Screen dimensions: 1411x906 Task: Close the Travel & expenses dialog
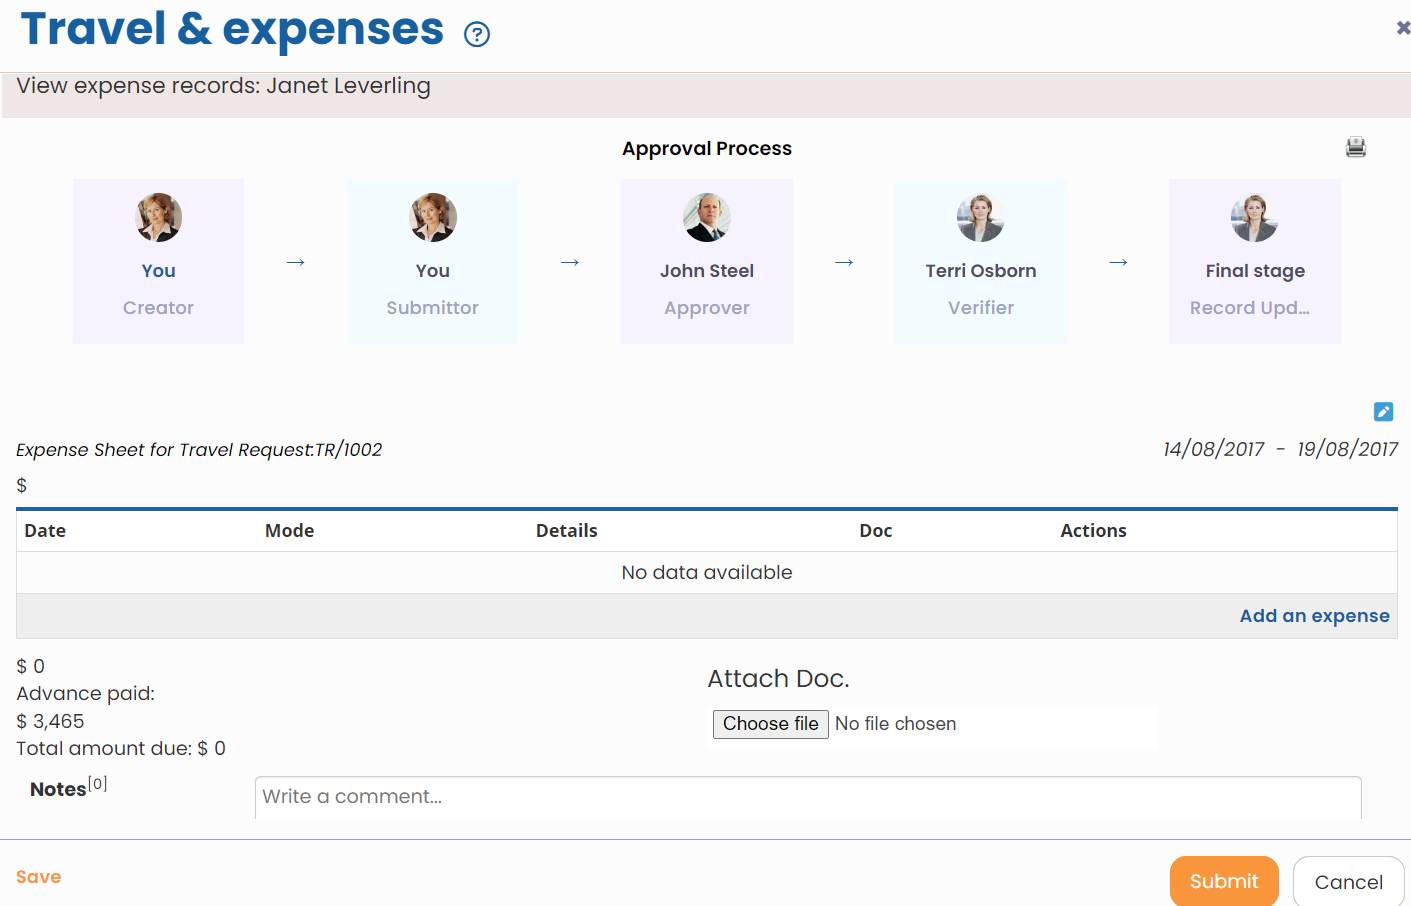(1403, 28)
